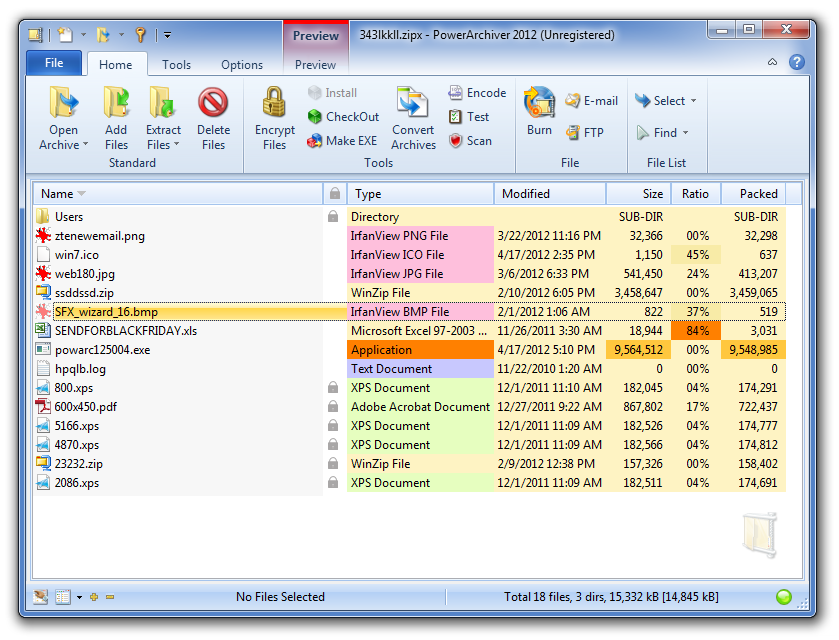
Task: Click the Encode tool
Action: point(477,93)
